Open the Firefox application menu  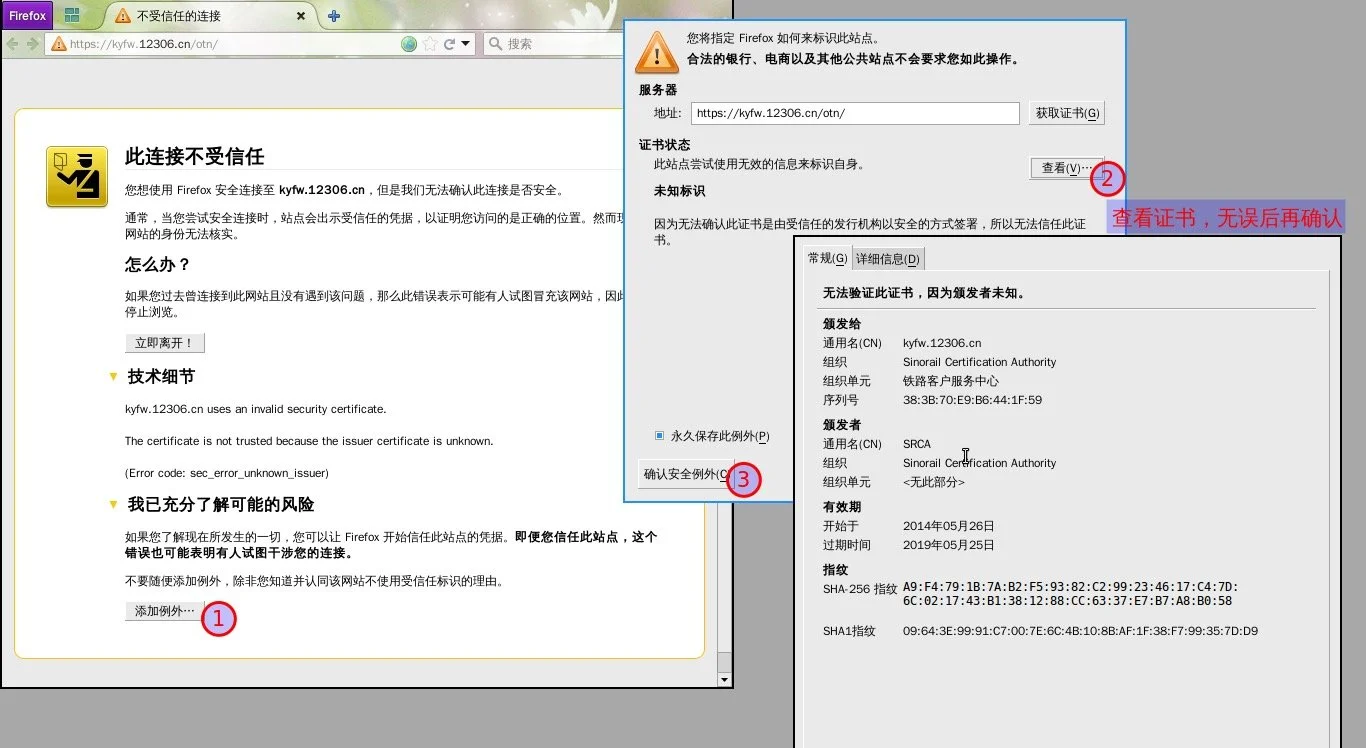click(x=28, y=15)
